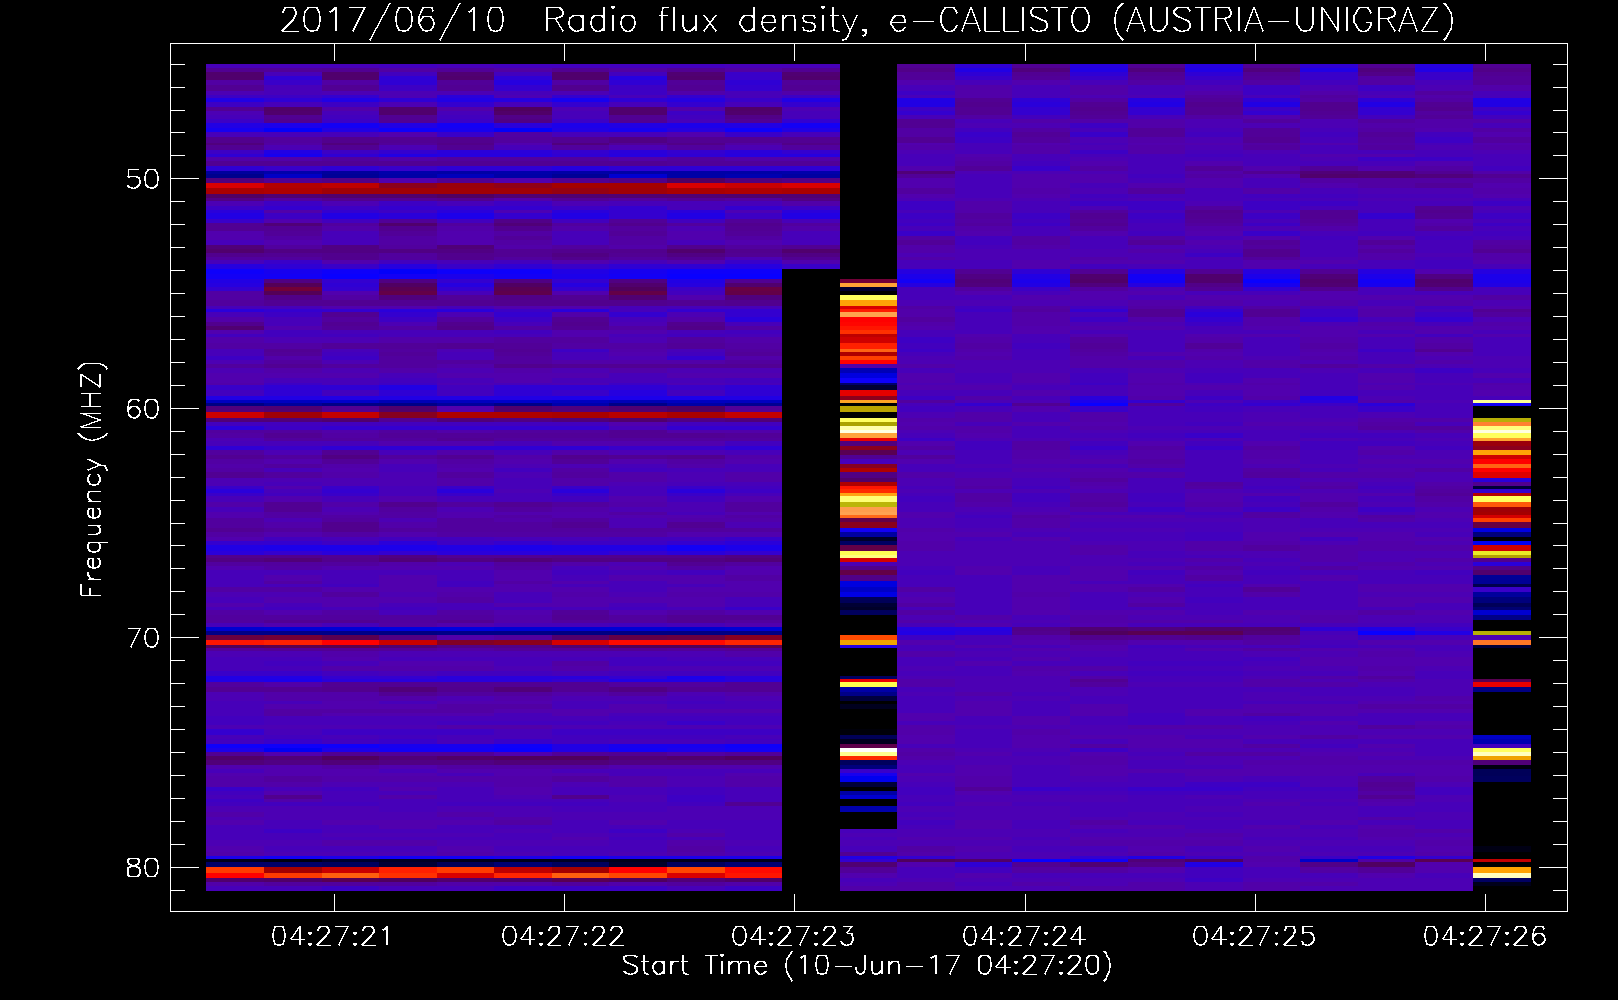
Task: Click the time tick label '04:27:21'
Action: pos(333,937)
